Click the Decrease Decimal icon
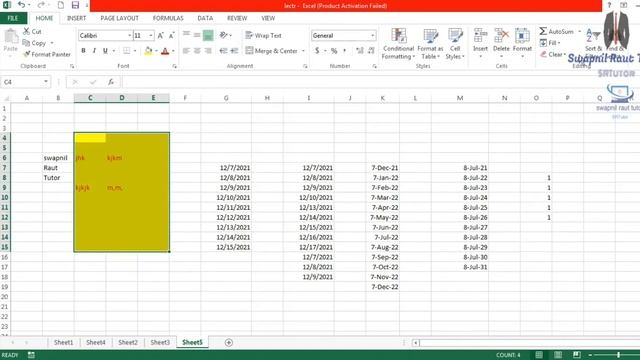The image size is (640, 360). tap(371, 51)
